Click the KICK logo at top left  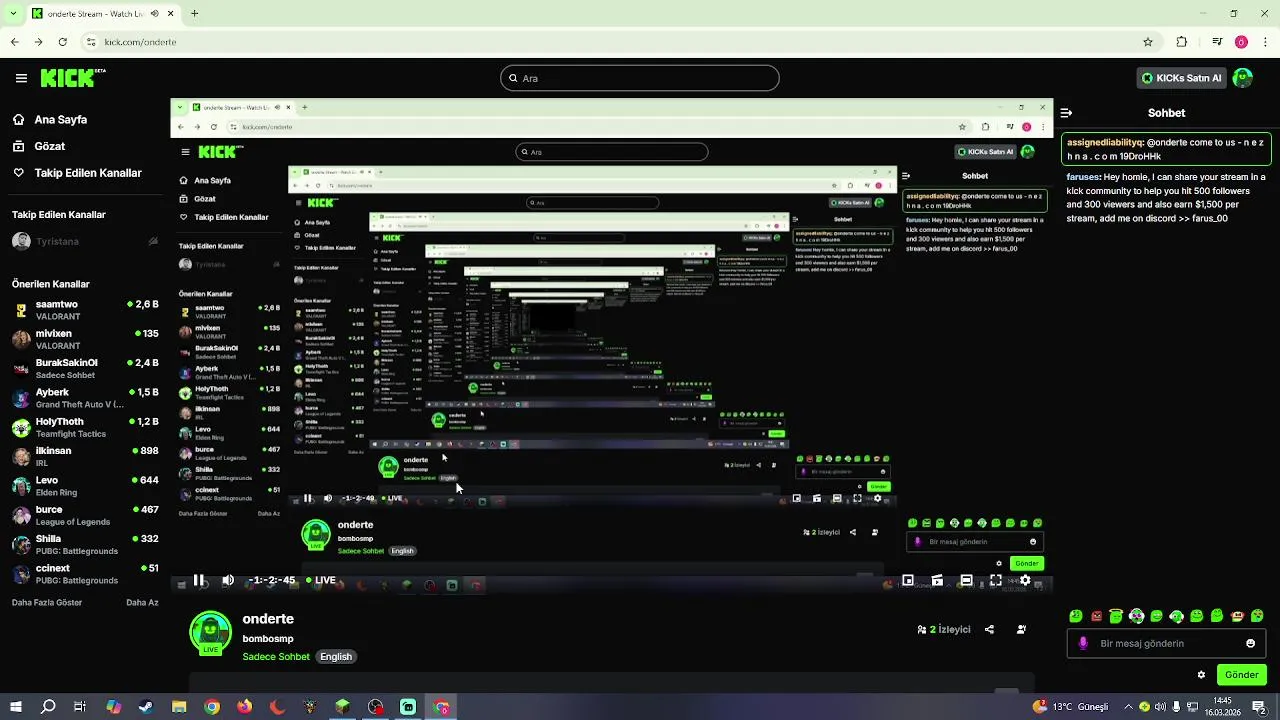[72, 78]
